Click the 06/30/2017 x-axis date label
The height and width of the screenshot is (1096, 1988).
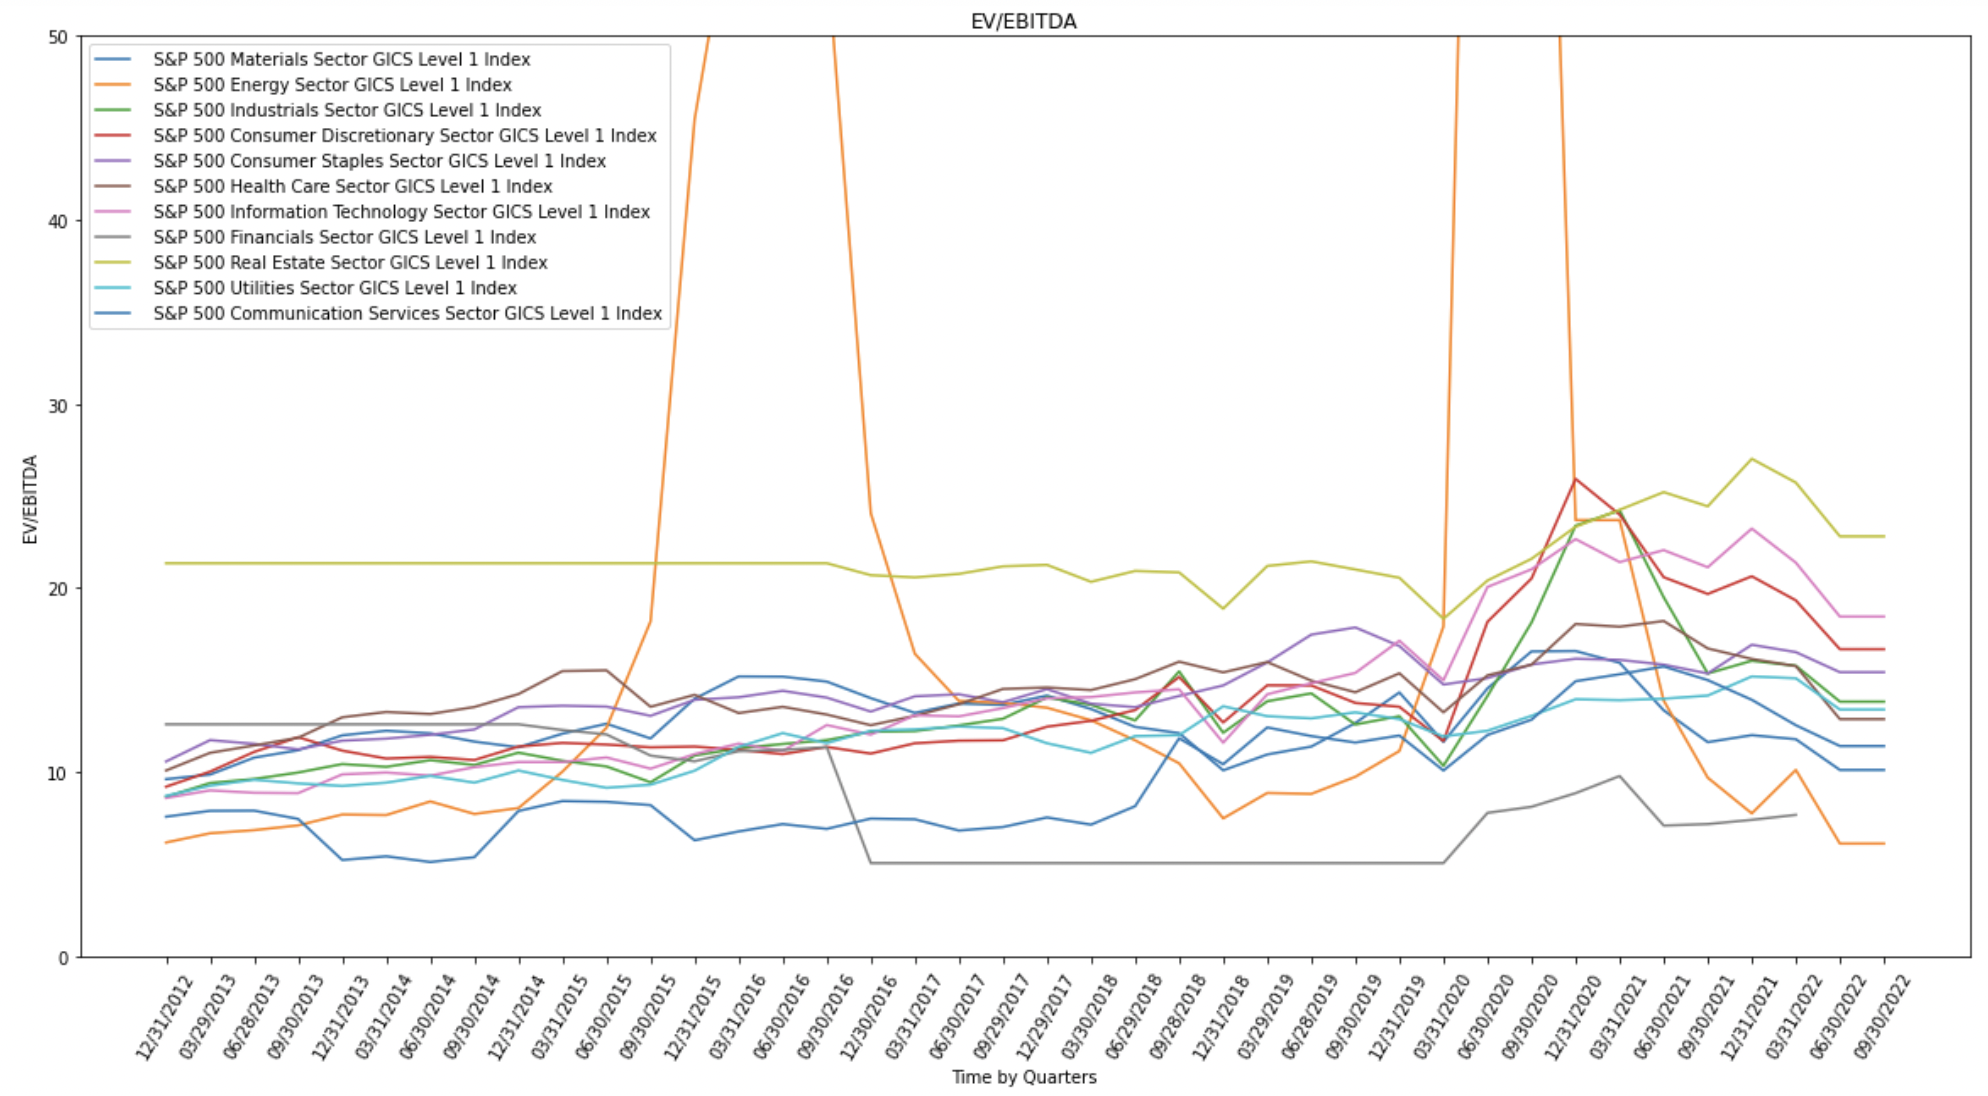click(x=956, y=1017)
